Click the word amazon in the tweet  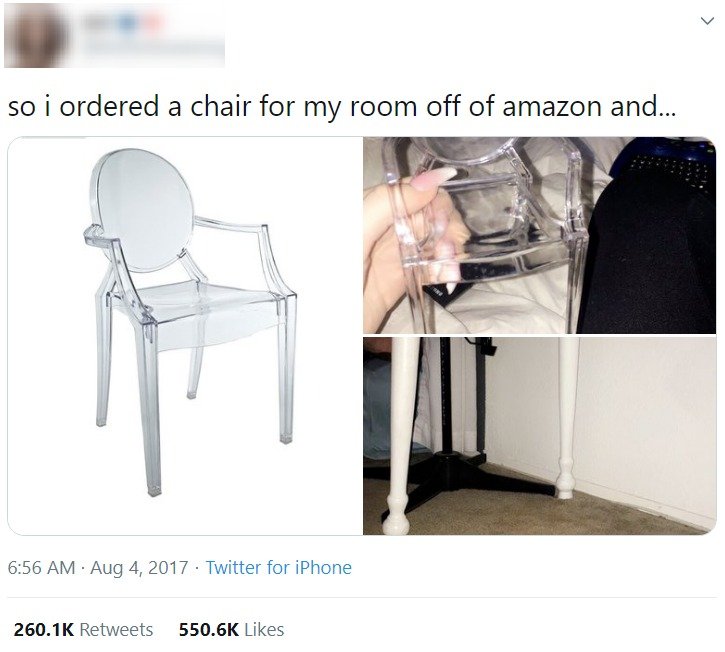tap(553, 106)
